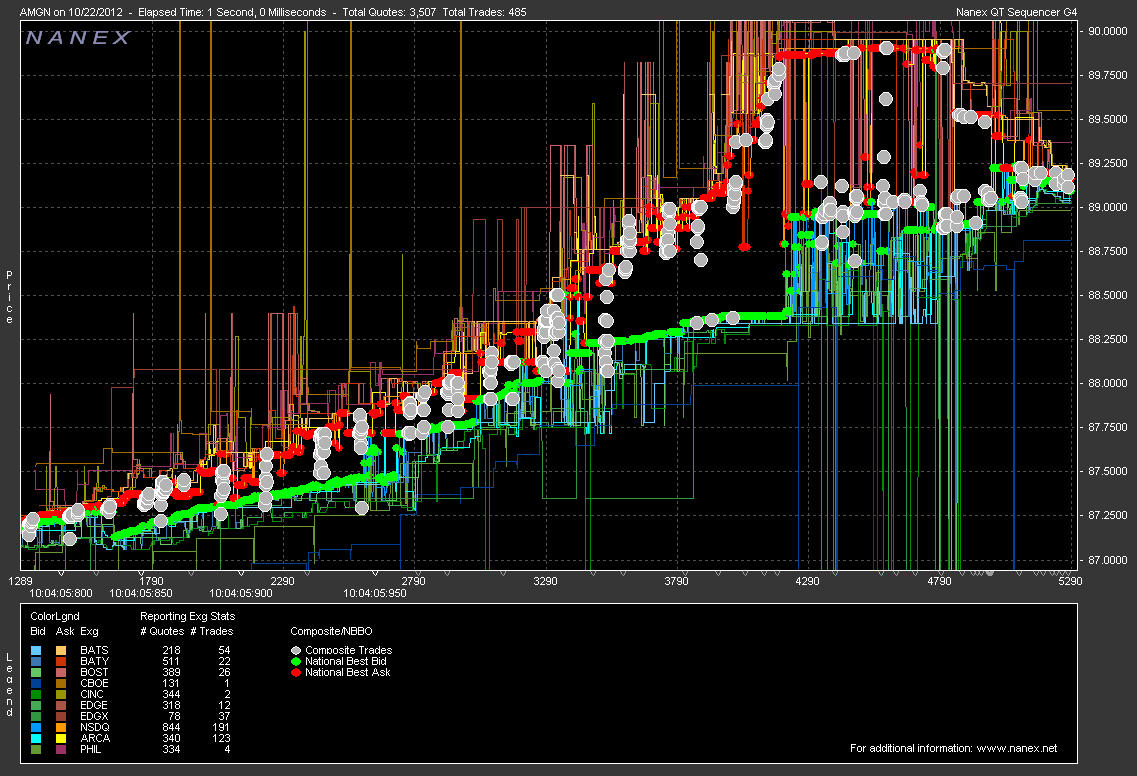Click the Reporting Exg Stats heading
The width and height of the screenshot is (1137, 776).
click(188, 616)
